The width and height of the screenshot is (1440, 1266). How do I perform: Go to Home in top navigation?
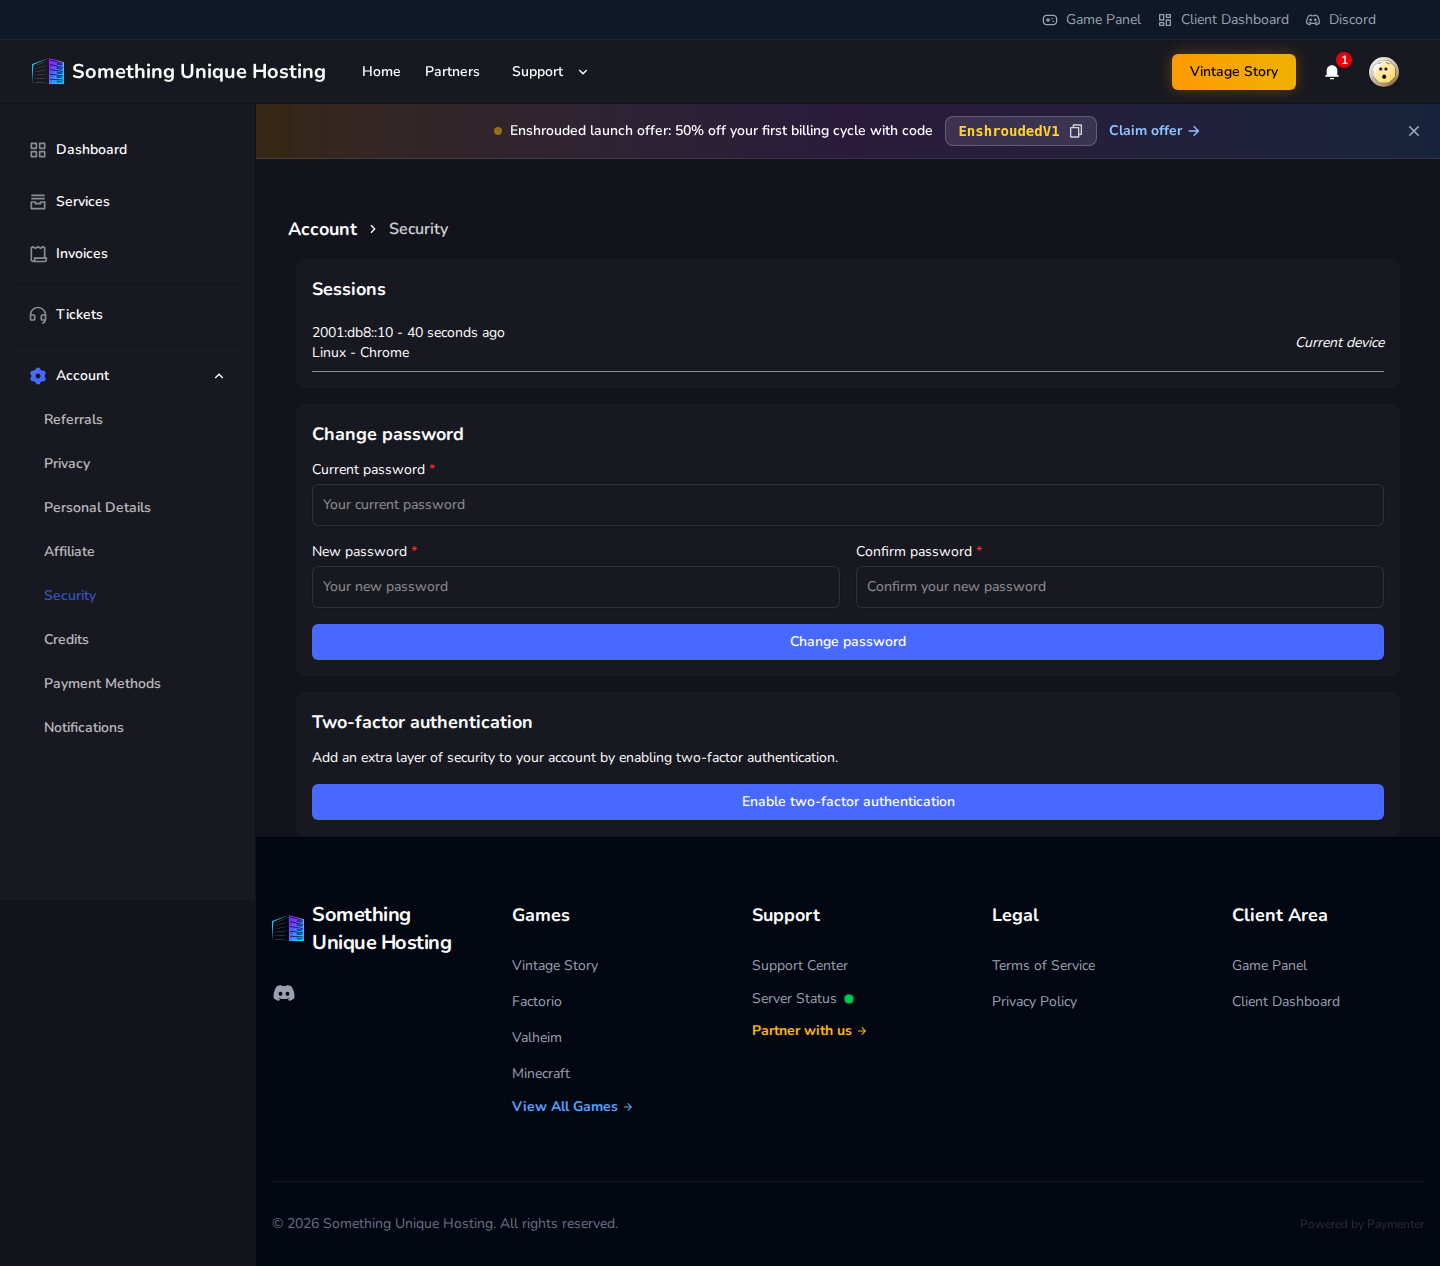(x=381, y=72)
